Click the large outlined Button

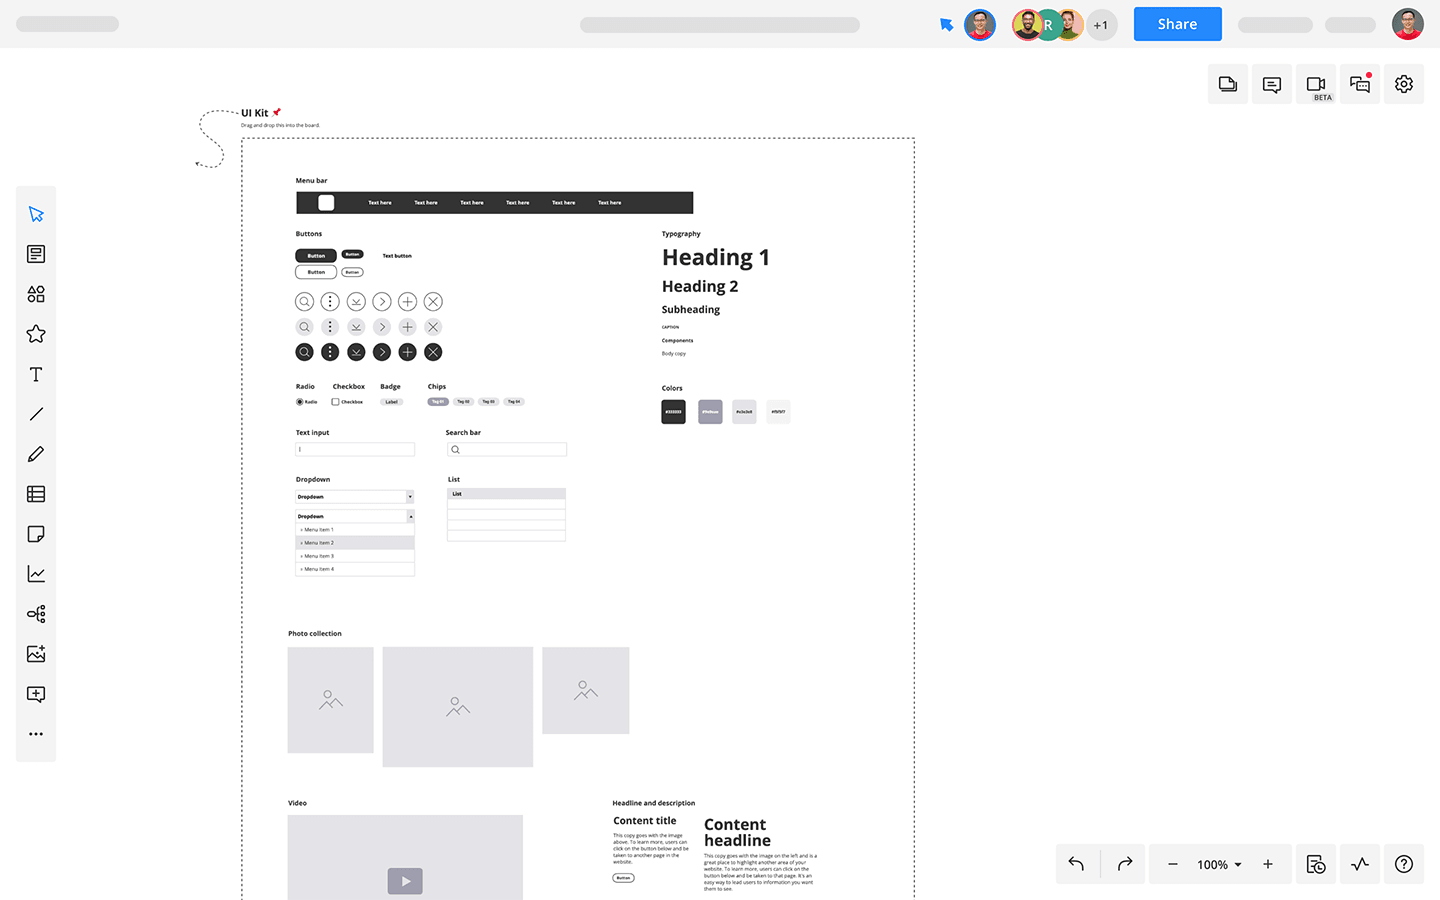click(x=316, y=272)
